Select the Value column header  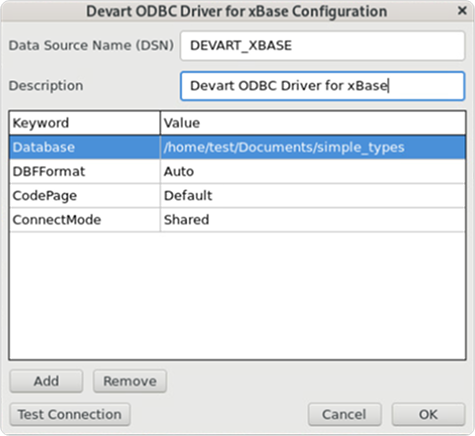click(x=313, y=123)
